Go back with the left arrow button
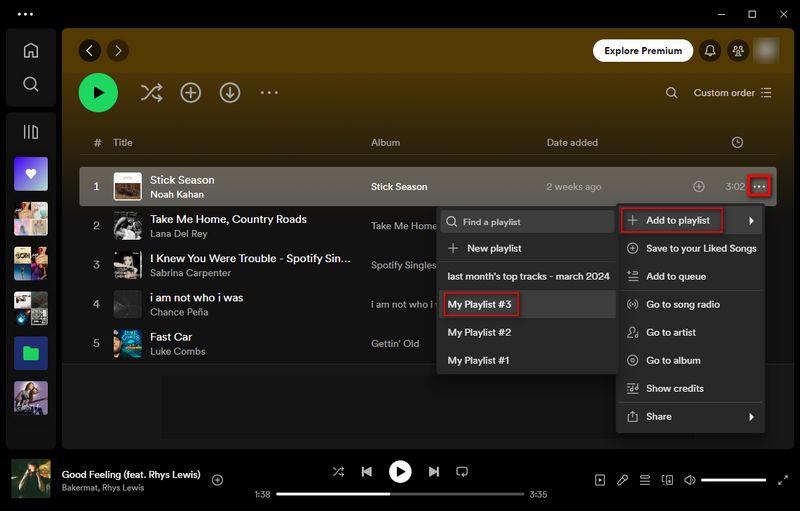 90,50
